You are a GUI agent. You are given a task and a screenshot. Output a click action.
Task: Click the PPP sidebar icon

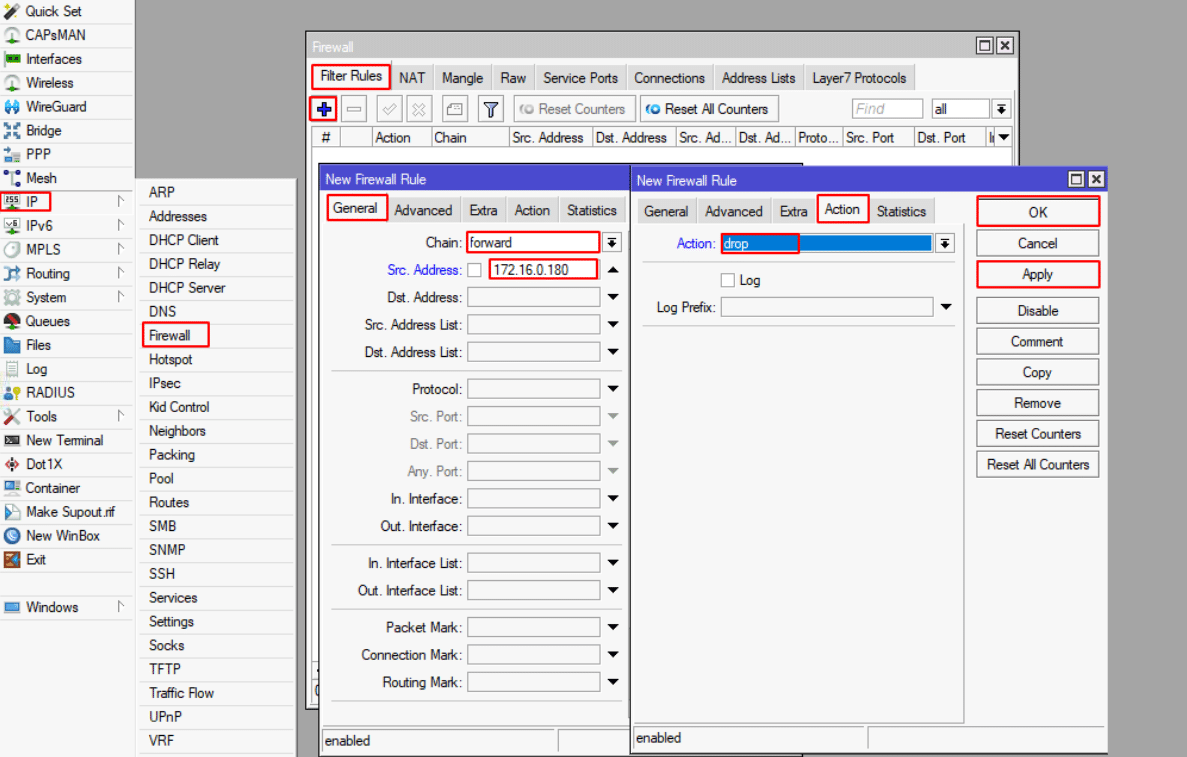(11, 154)
